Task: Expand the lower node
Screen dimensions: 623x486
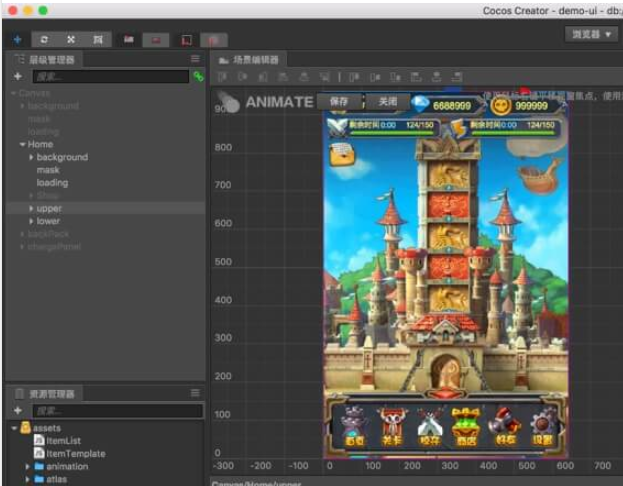Action: (x=31, y=221)
